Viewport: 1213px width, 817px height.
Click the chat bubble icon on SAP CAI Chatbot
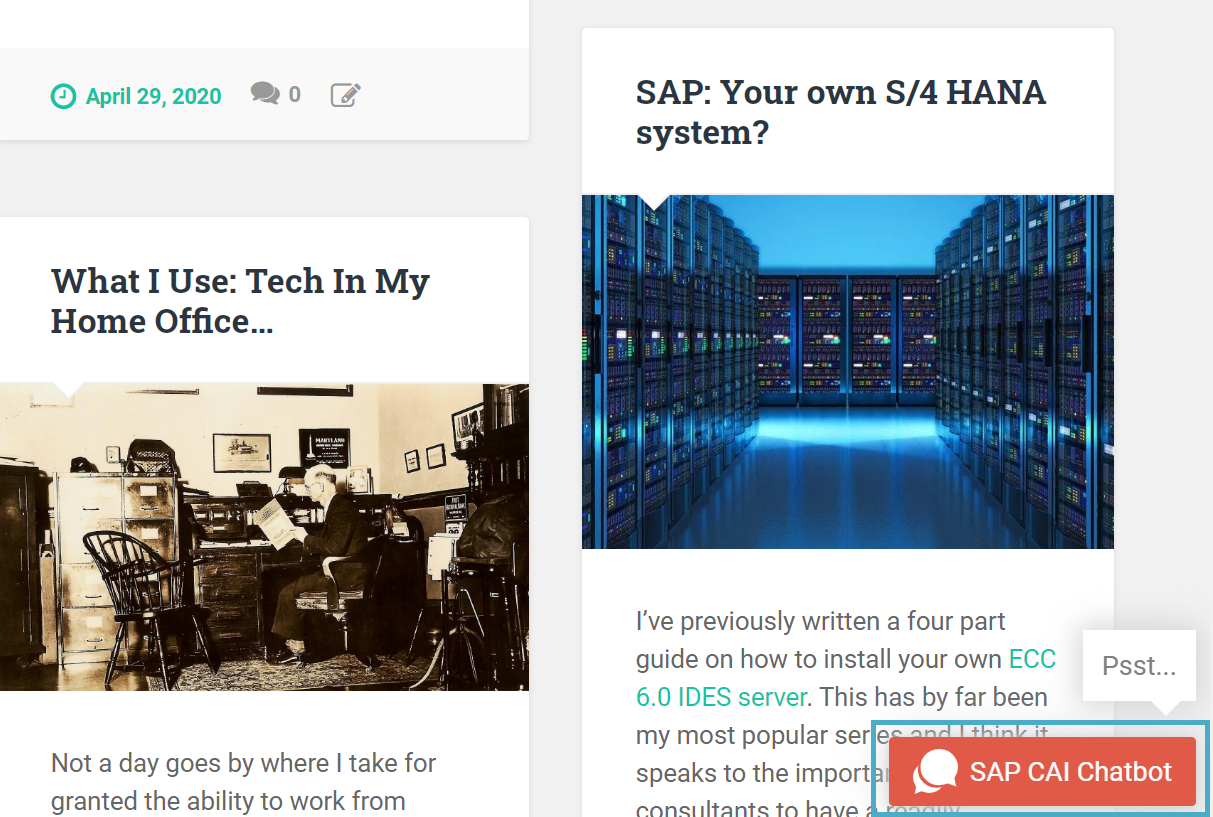pyautogui.click(x=936, y=772)
